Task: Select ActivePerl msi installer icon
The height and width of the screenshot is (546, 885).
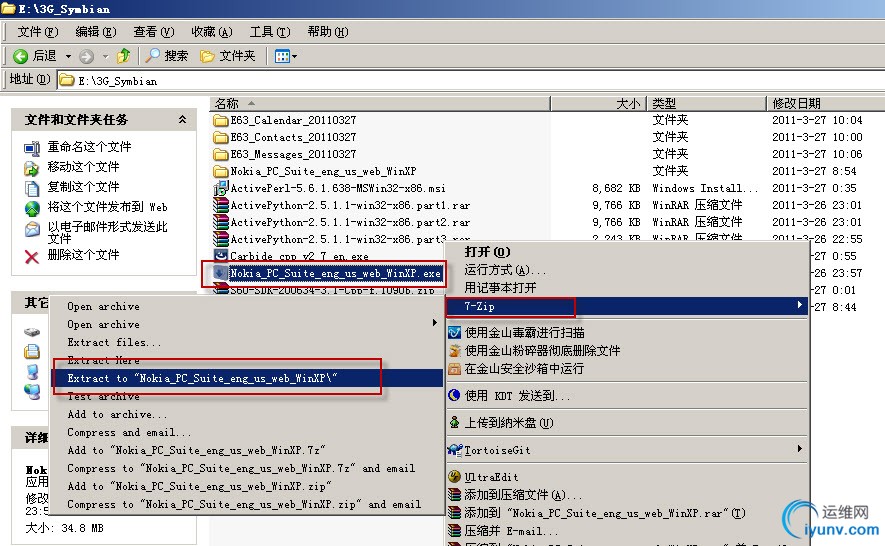Action: (220, 189)
